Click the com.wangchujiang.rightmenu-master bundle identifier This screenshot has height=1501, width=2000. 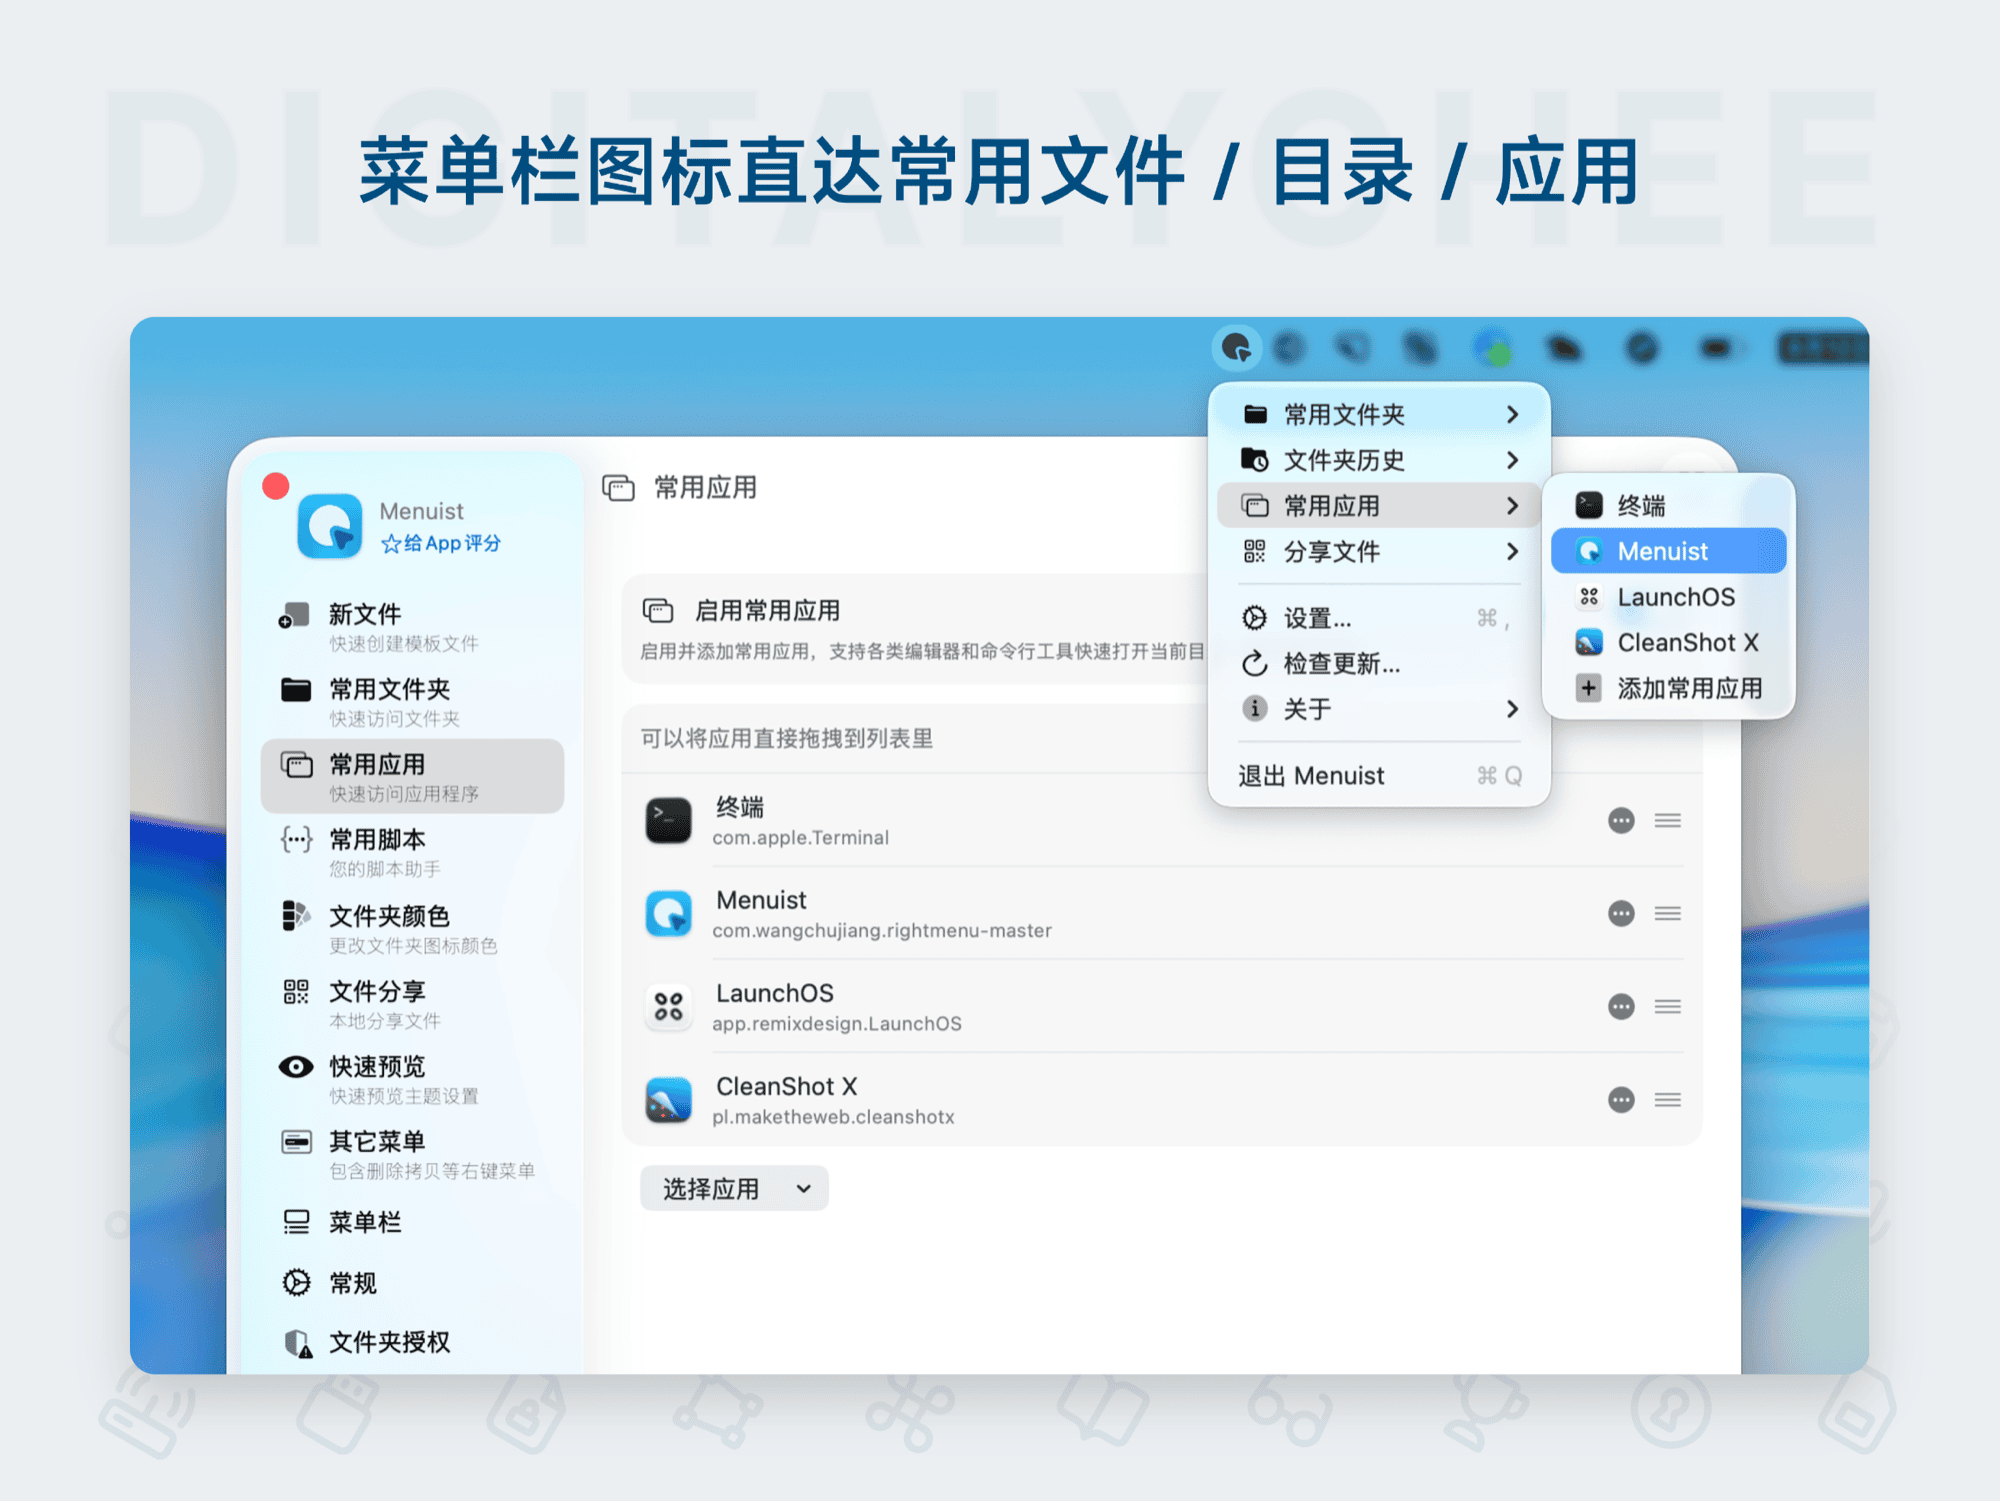pyautogui.click(x=882, y=931)
